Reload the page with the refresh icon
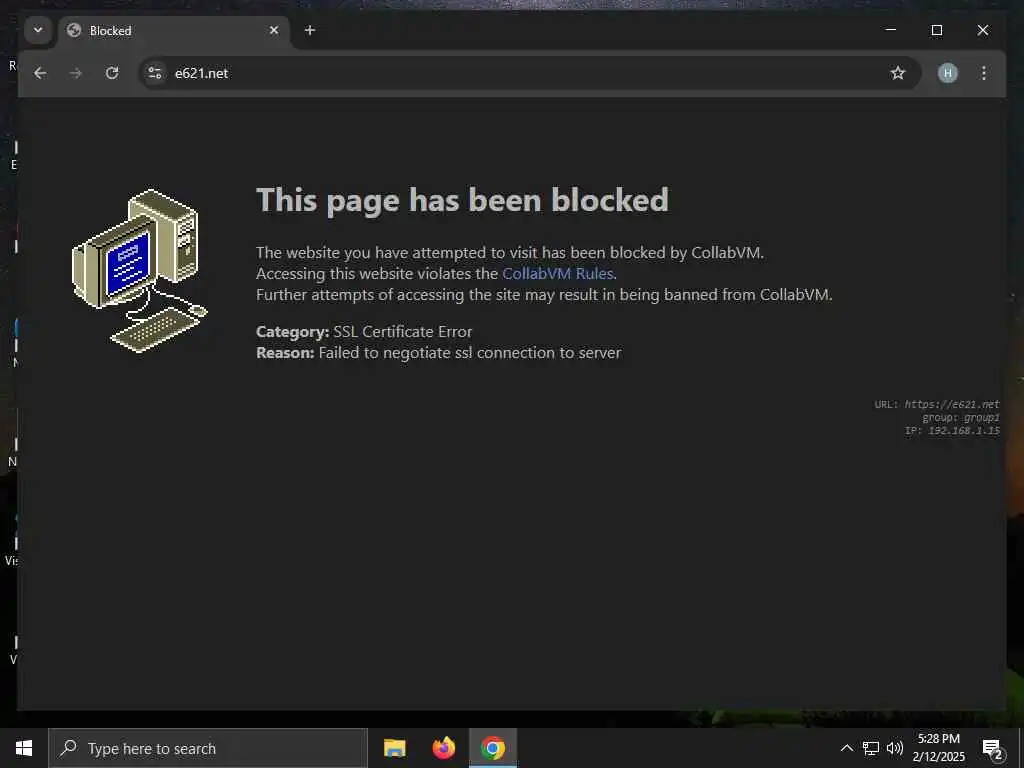The image size is (1024, 768). tap(112, 73)
